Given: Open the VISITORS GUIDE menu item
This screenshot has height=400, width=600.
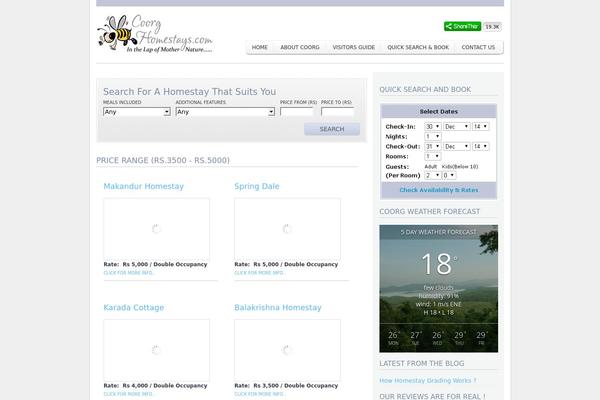Looking at the screenshot, I should coord(354,47).
